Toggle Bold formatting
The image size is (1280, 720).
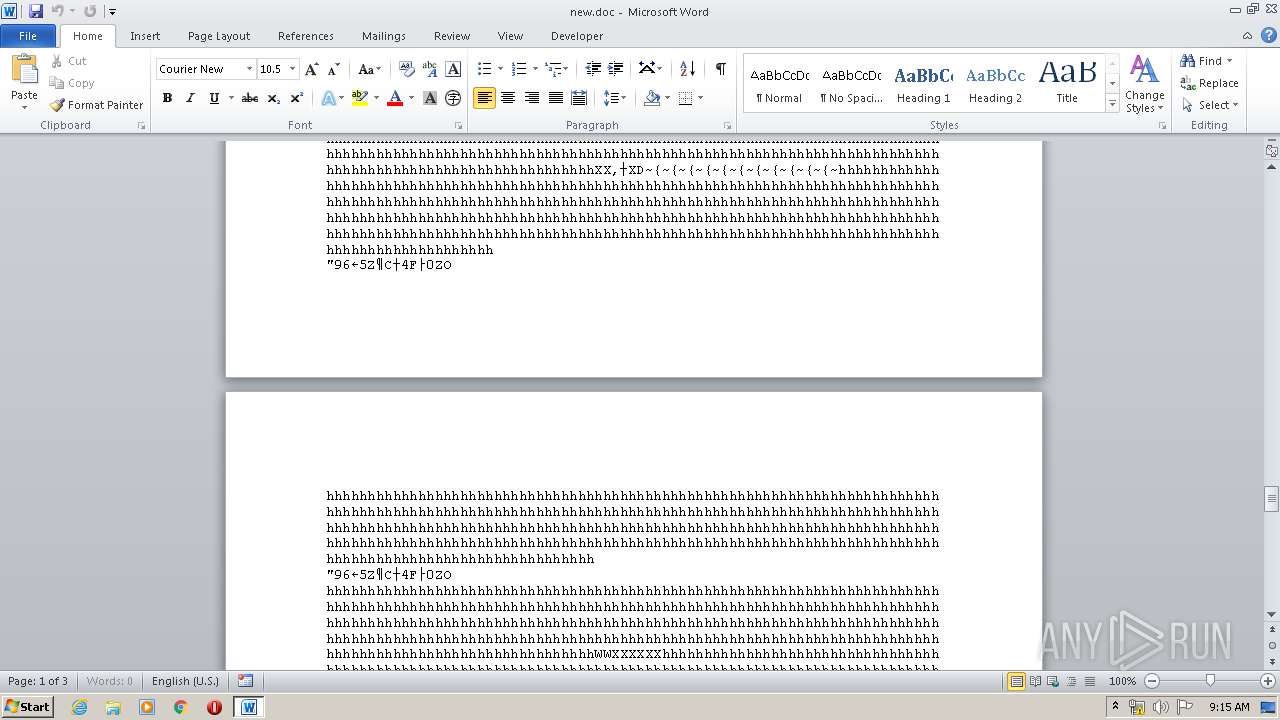click(x=167, y=98)
